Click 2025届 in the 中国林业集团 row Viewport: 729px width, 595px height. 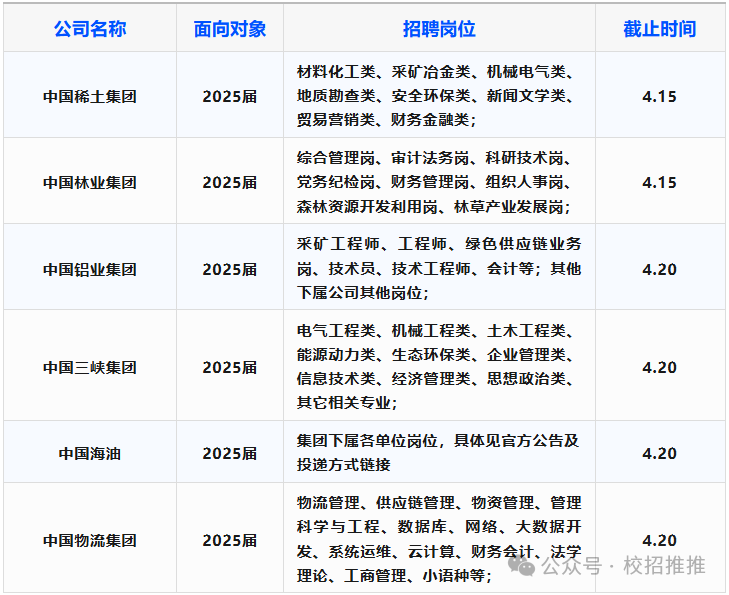pyautogui.click(x=230, y=182)
